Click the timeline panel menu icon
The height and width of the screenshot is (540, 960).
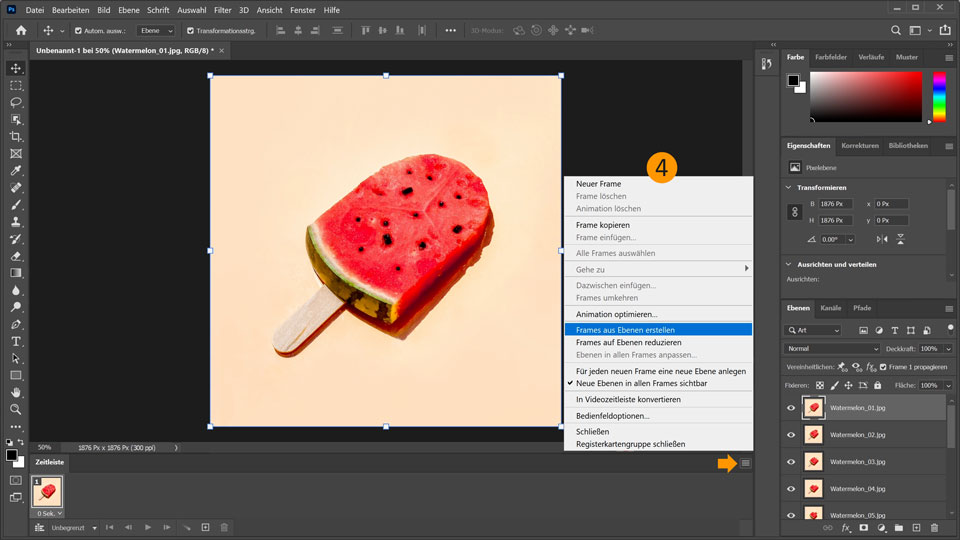[745, 463]
